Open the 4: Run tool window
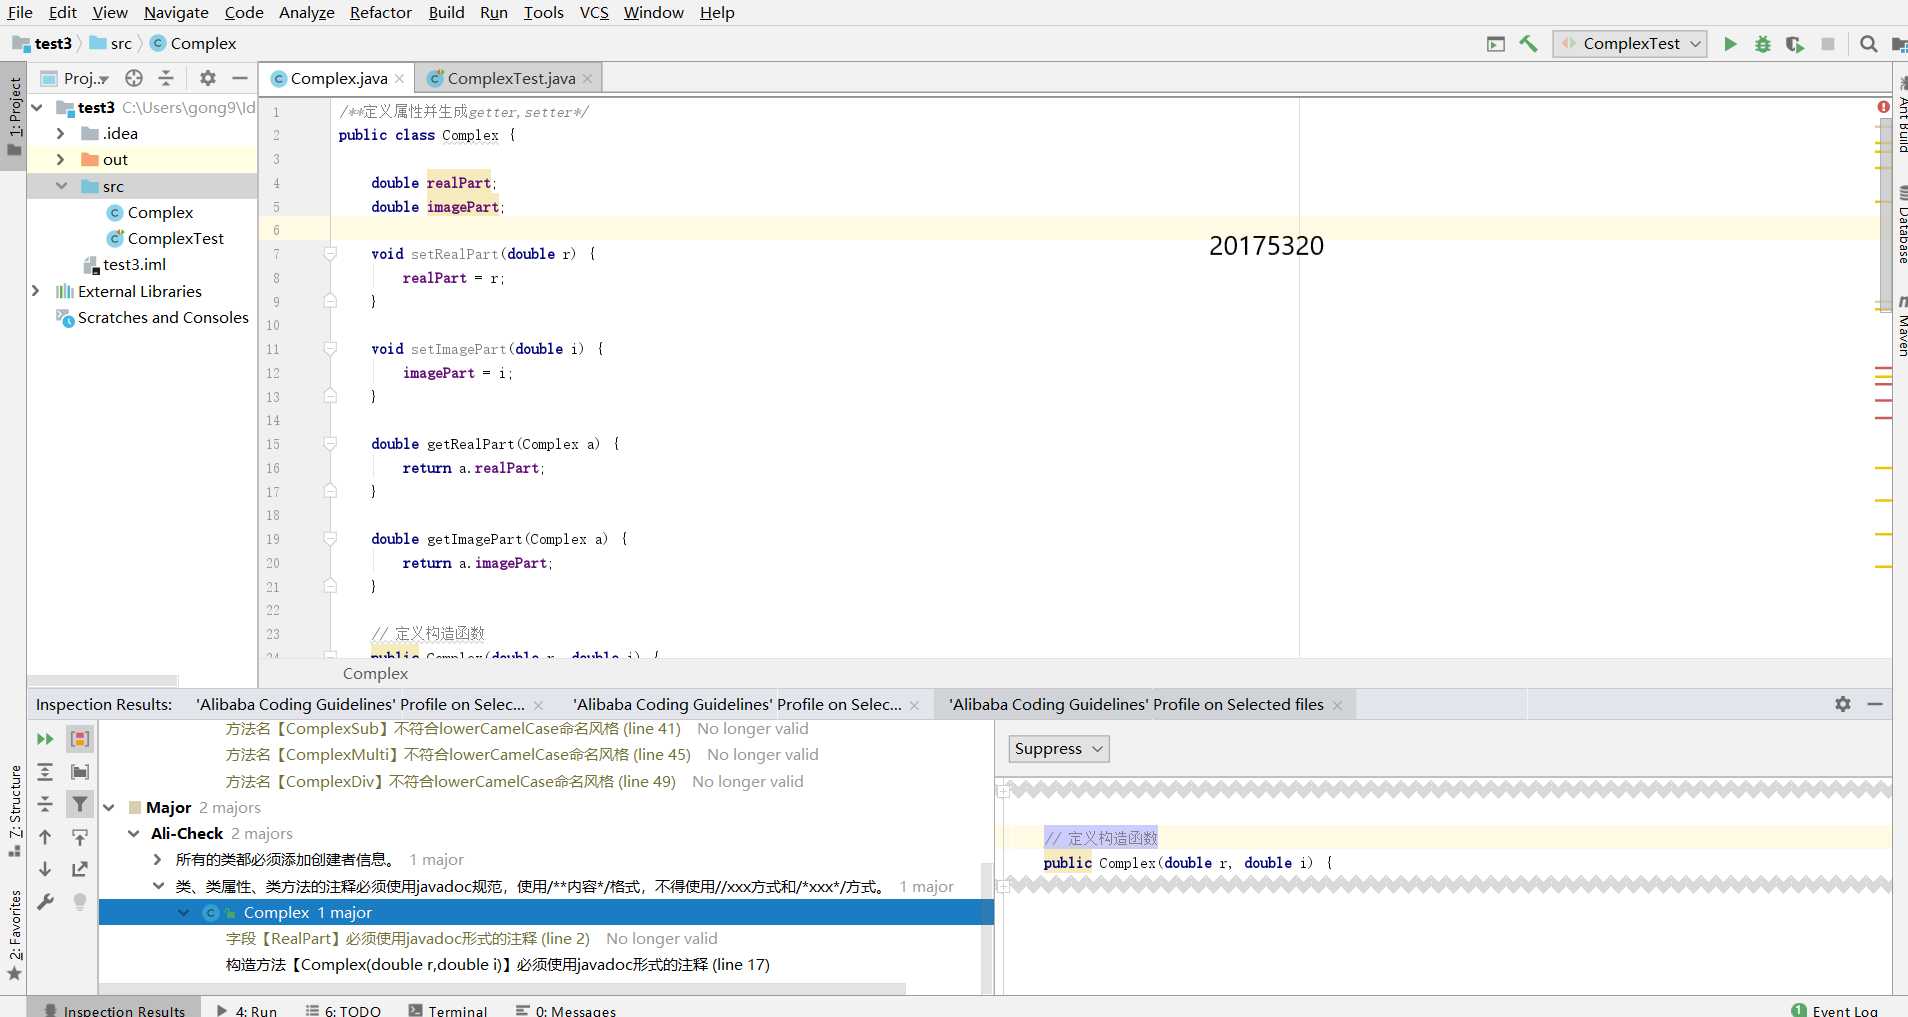 (247, 1010)
